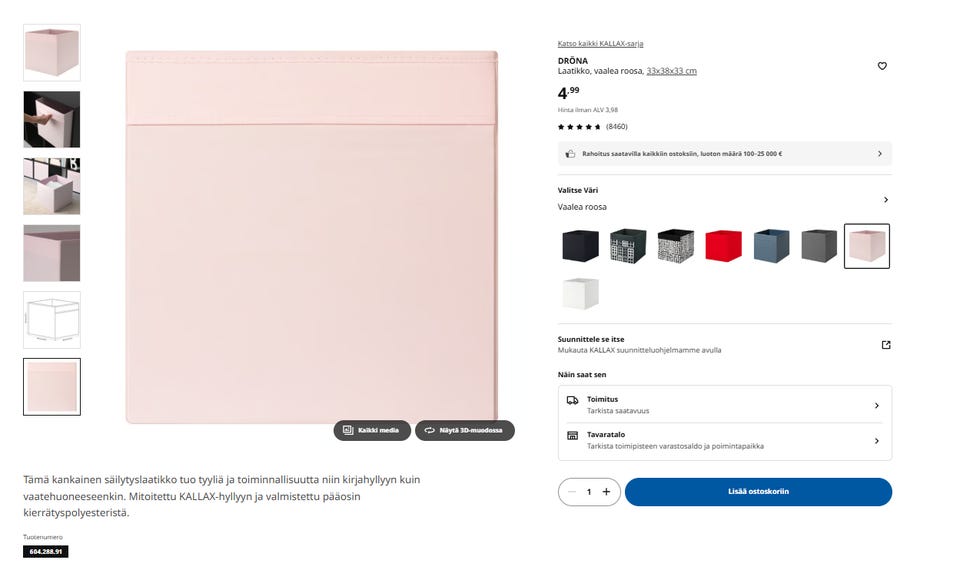Choose the blue box color swatch

[771, 246]
